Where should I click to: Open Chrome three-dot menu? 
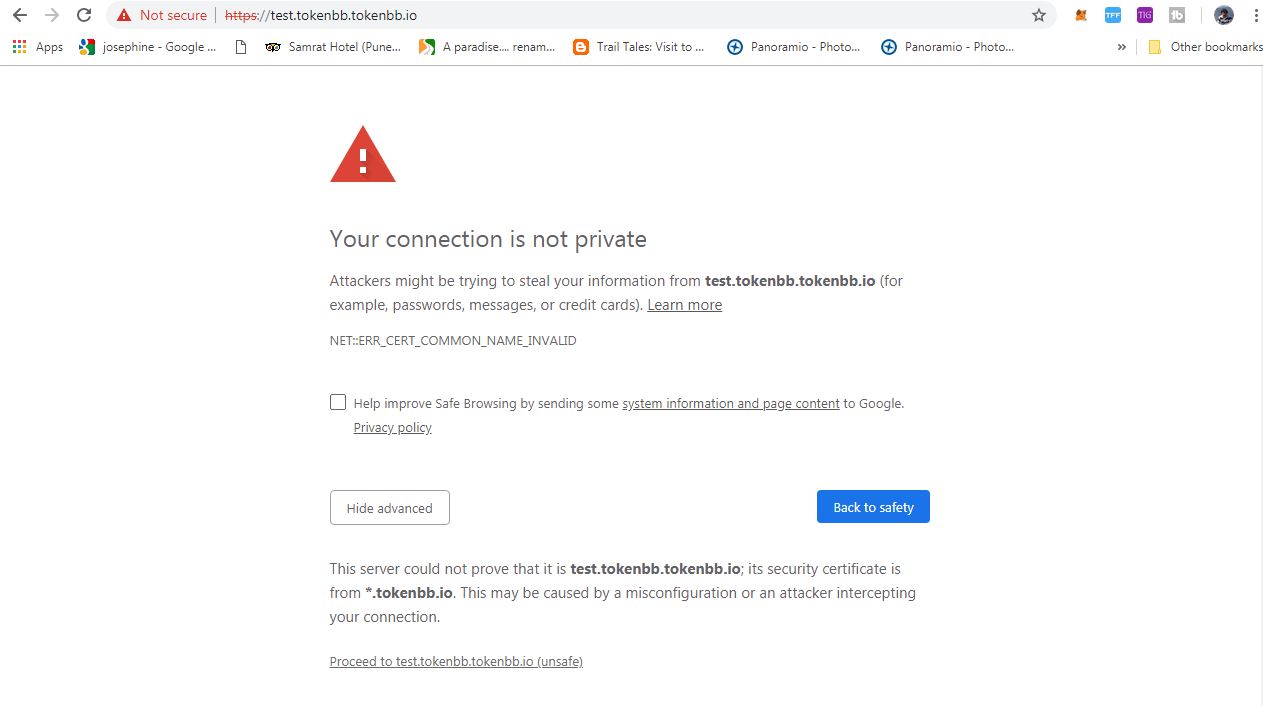click(x=1255, y=15)
